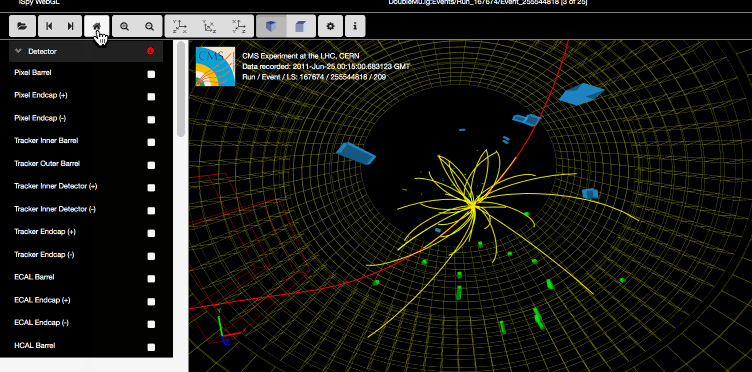Toggle the Tracker Outer Barrel checkbox
The image size is (752, 372).
(x=151, y=165)
